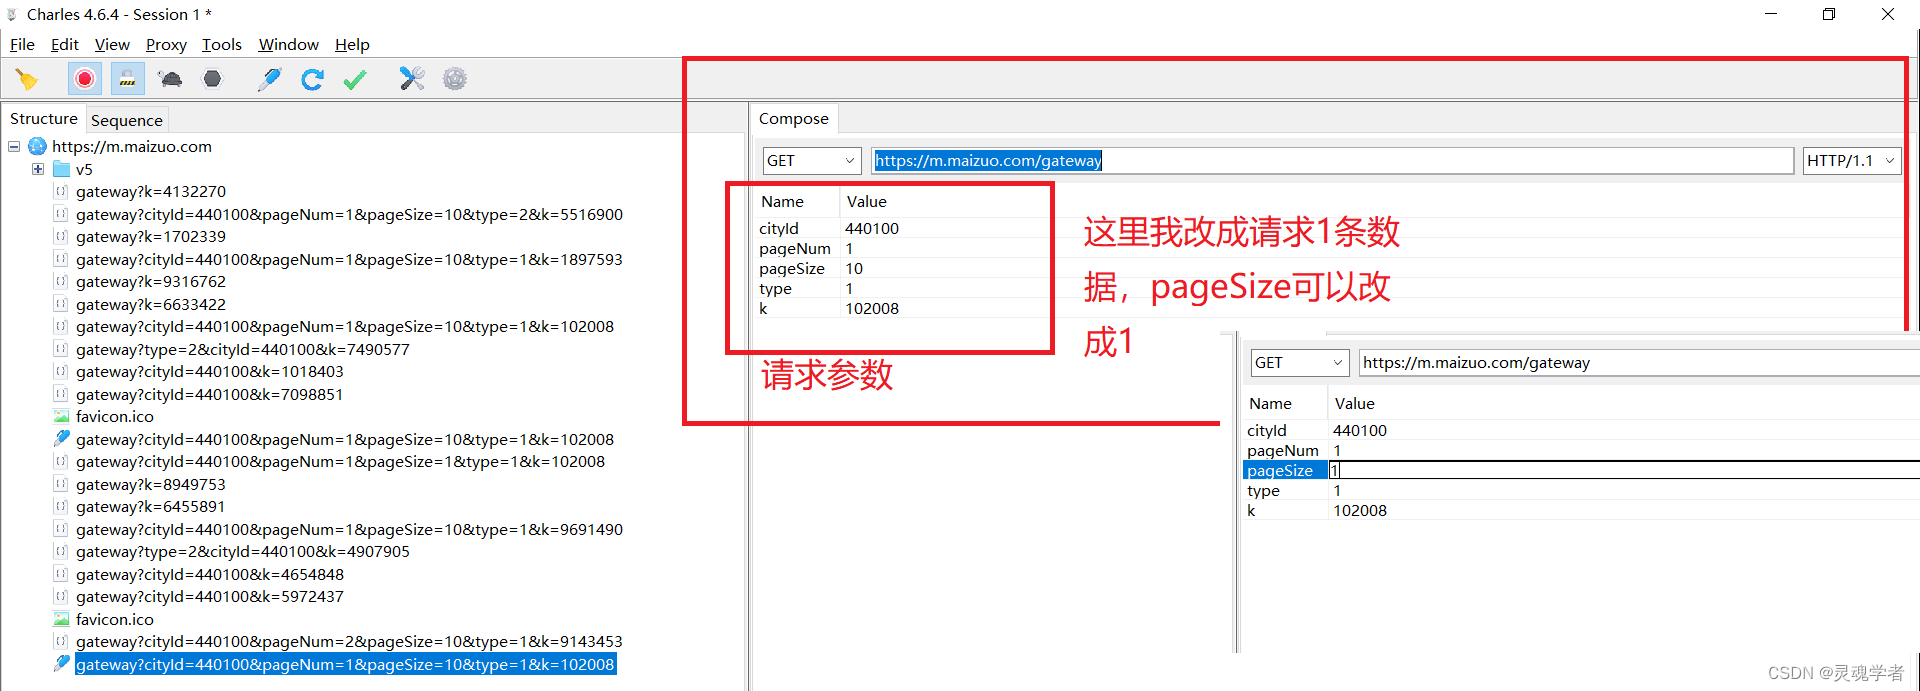This screenshot has height=691, width=1920.
Task: Select the first favicon.ico entry icon
Action: (x=61, y=416)
